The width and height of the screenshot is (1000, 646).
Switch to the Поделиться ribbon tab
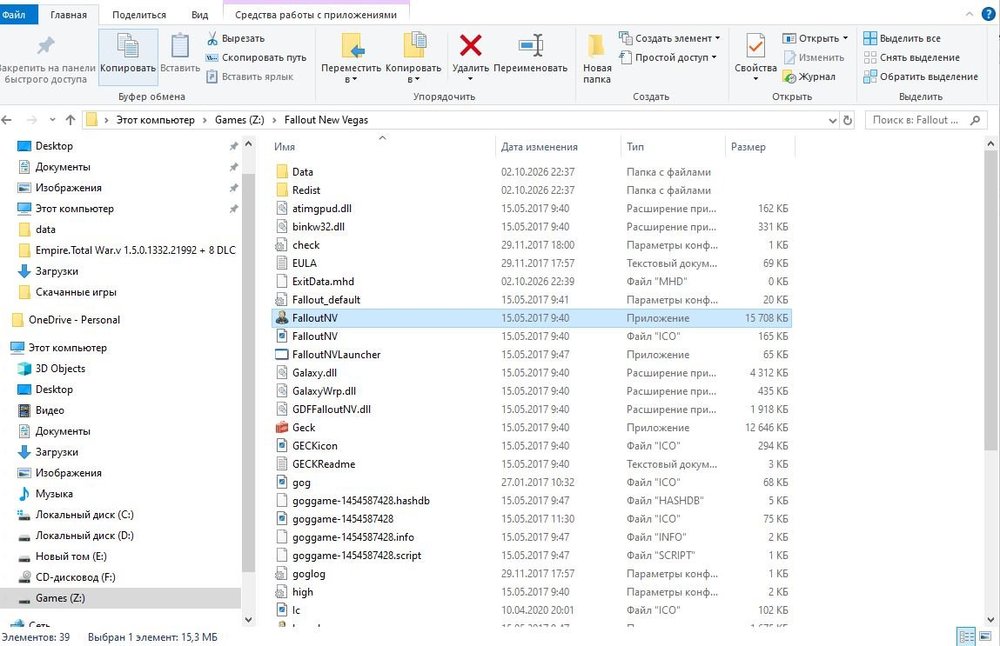tap(139, 15)
